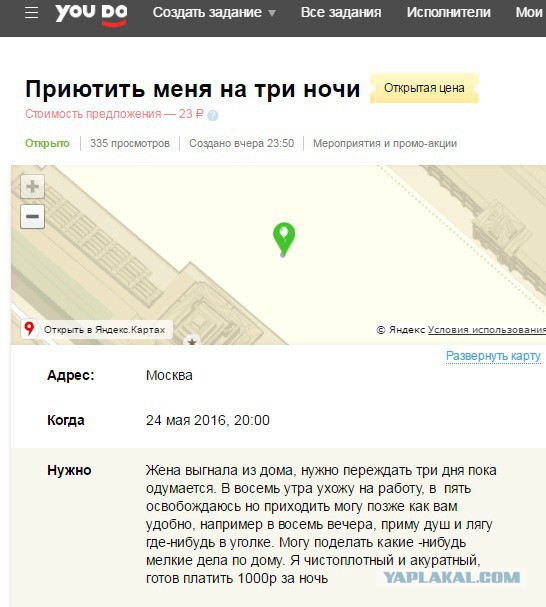Click Создать задание in the top bar

tap(207, 12)
